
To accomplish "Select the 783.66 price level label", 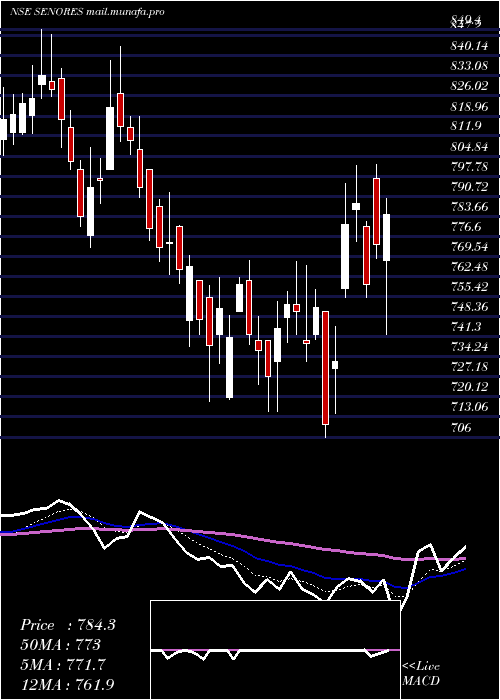I will [x=469, y=206].
